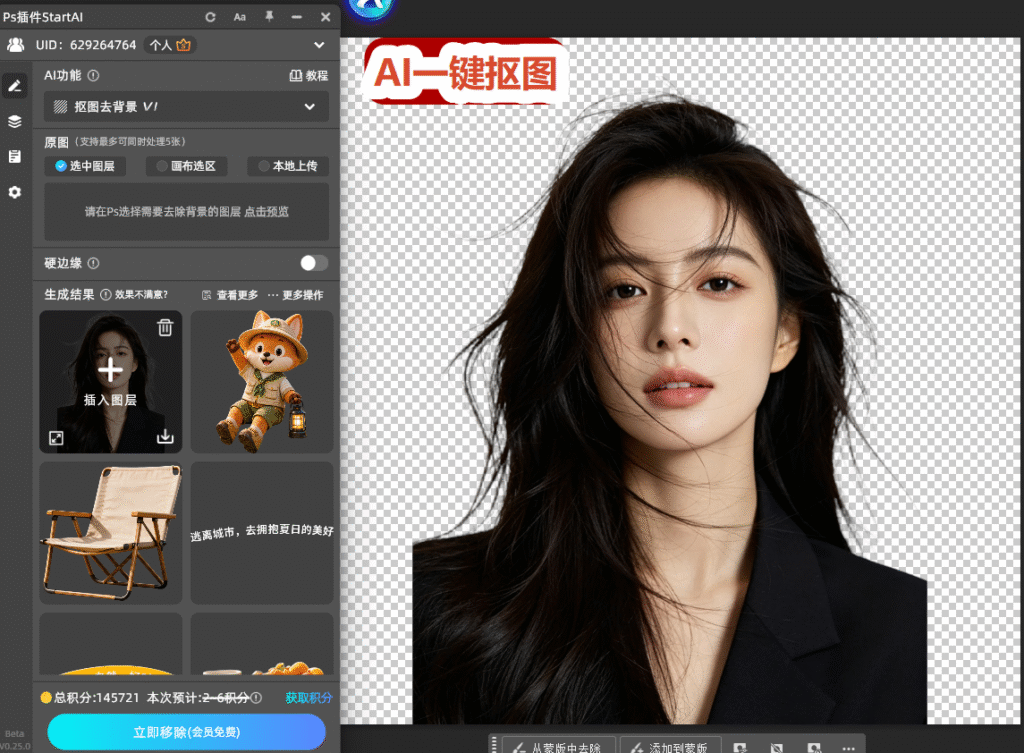Click info icon beside 本次预计 points
1024x753 pixels.
coord(257,697)
